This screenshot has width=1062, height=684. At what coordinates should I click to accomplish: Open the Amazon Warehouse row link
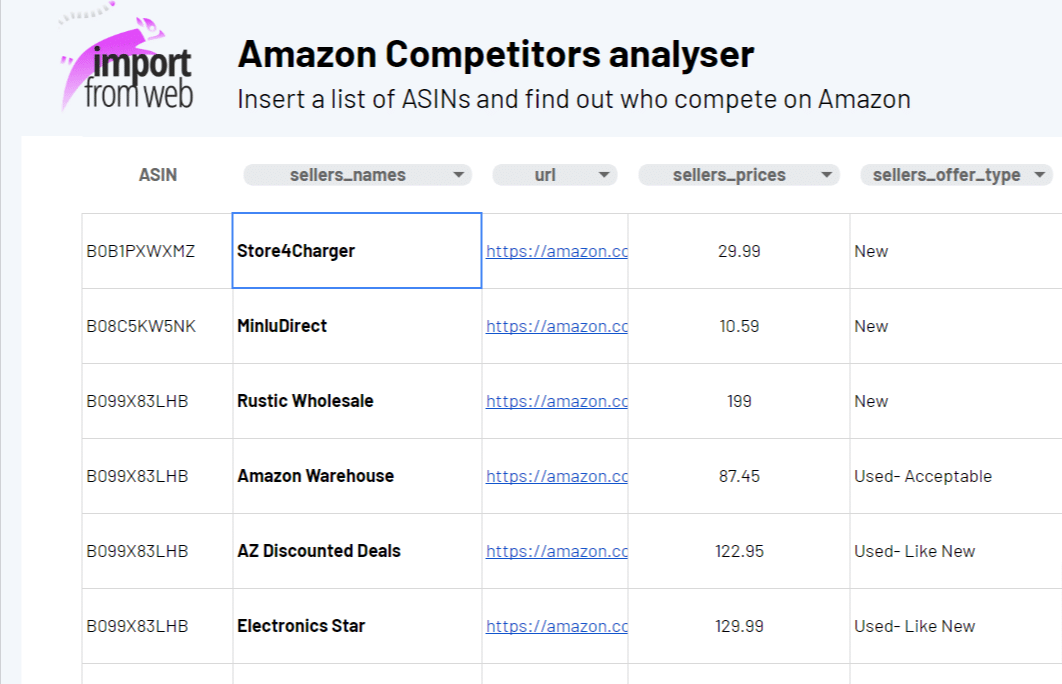(x=557, y=477)
